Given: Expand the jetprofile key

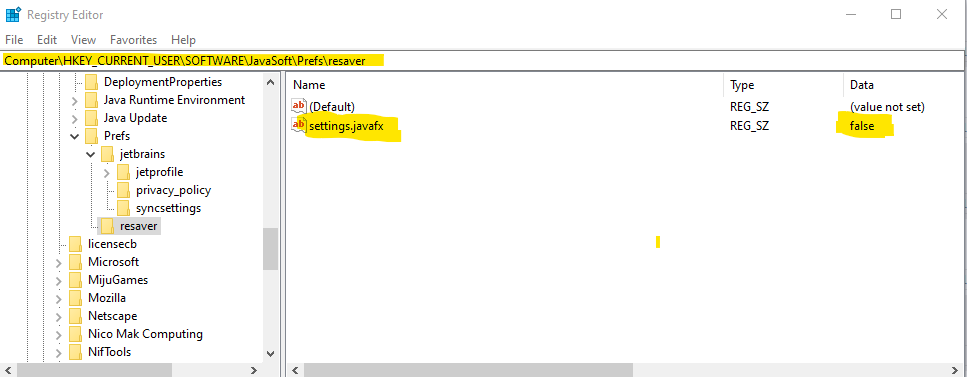Looking at the screenshot, I should point(107,173).
